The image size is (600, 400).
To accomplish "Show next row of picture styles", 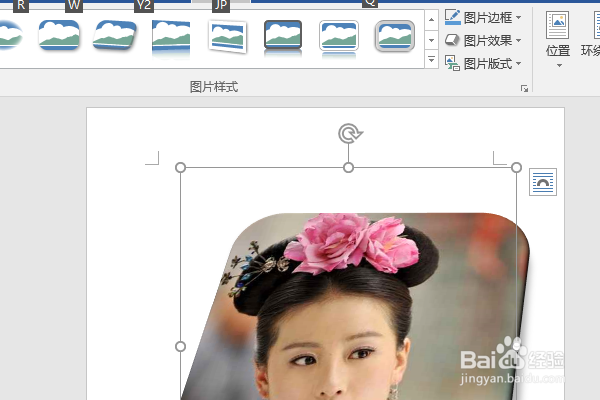I will point(431,40).
